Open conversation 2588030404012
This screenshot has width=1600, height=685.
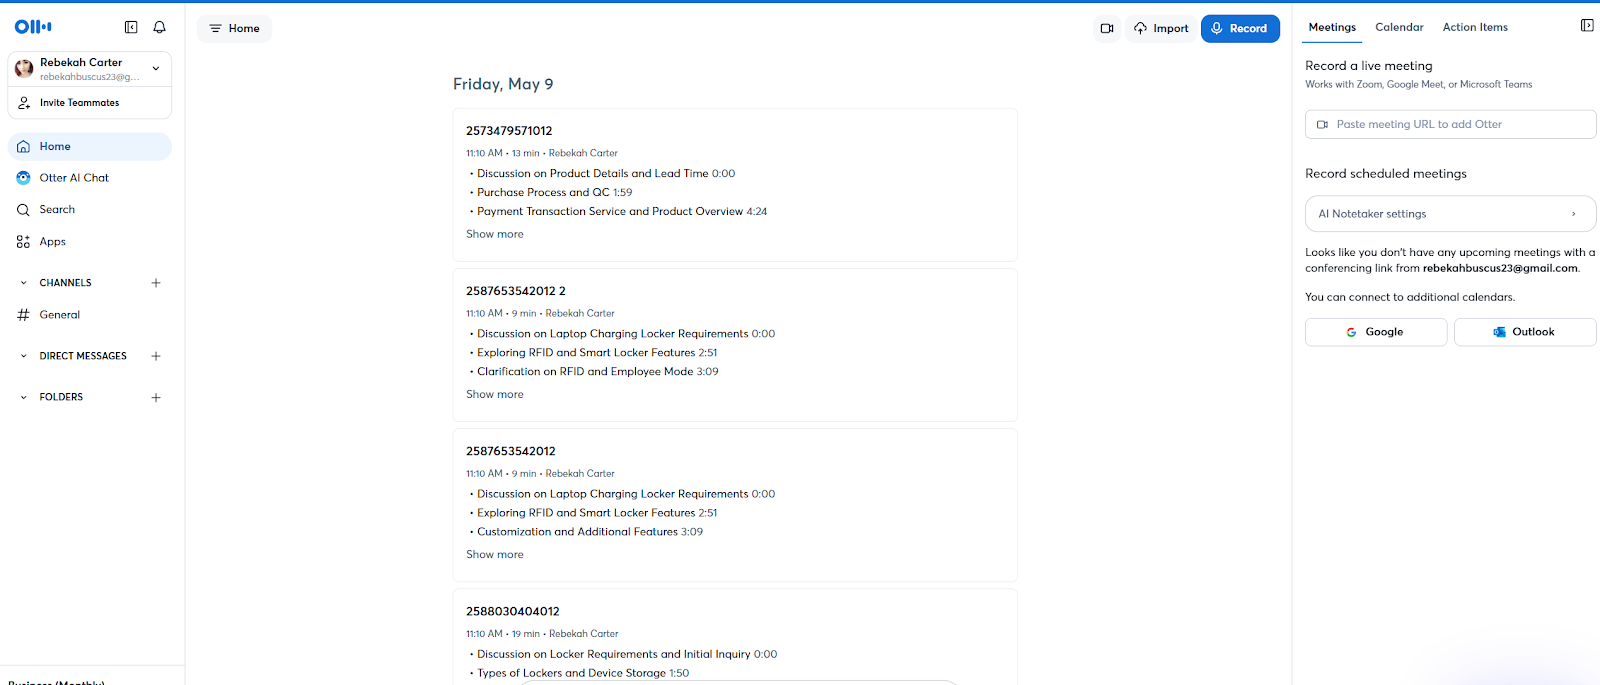pyautogui.click(x=513, y=611)
